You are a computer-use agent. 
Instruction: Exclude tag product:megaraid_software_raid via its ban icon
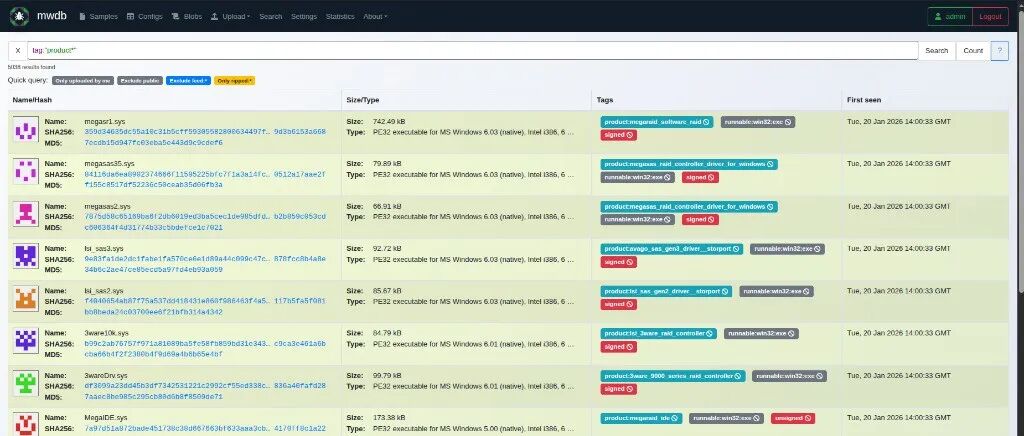click(706, 122)
